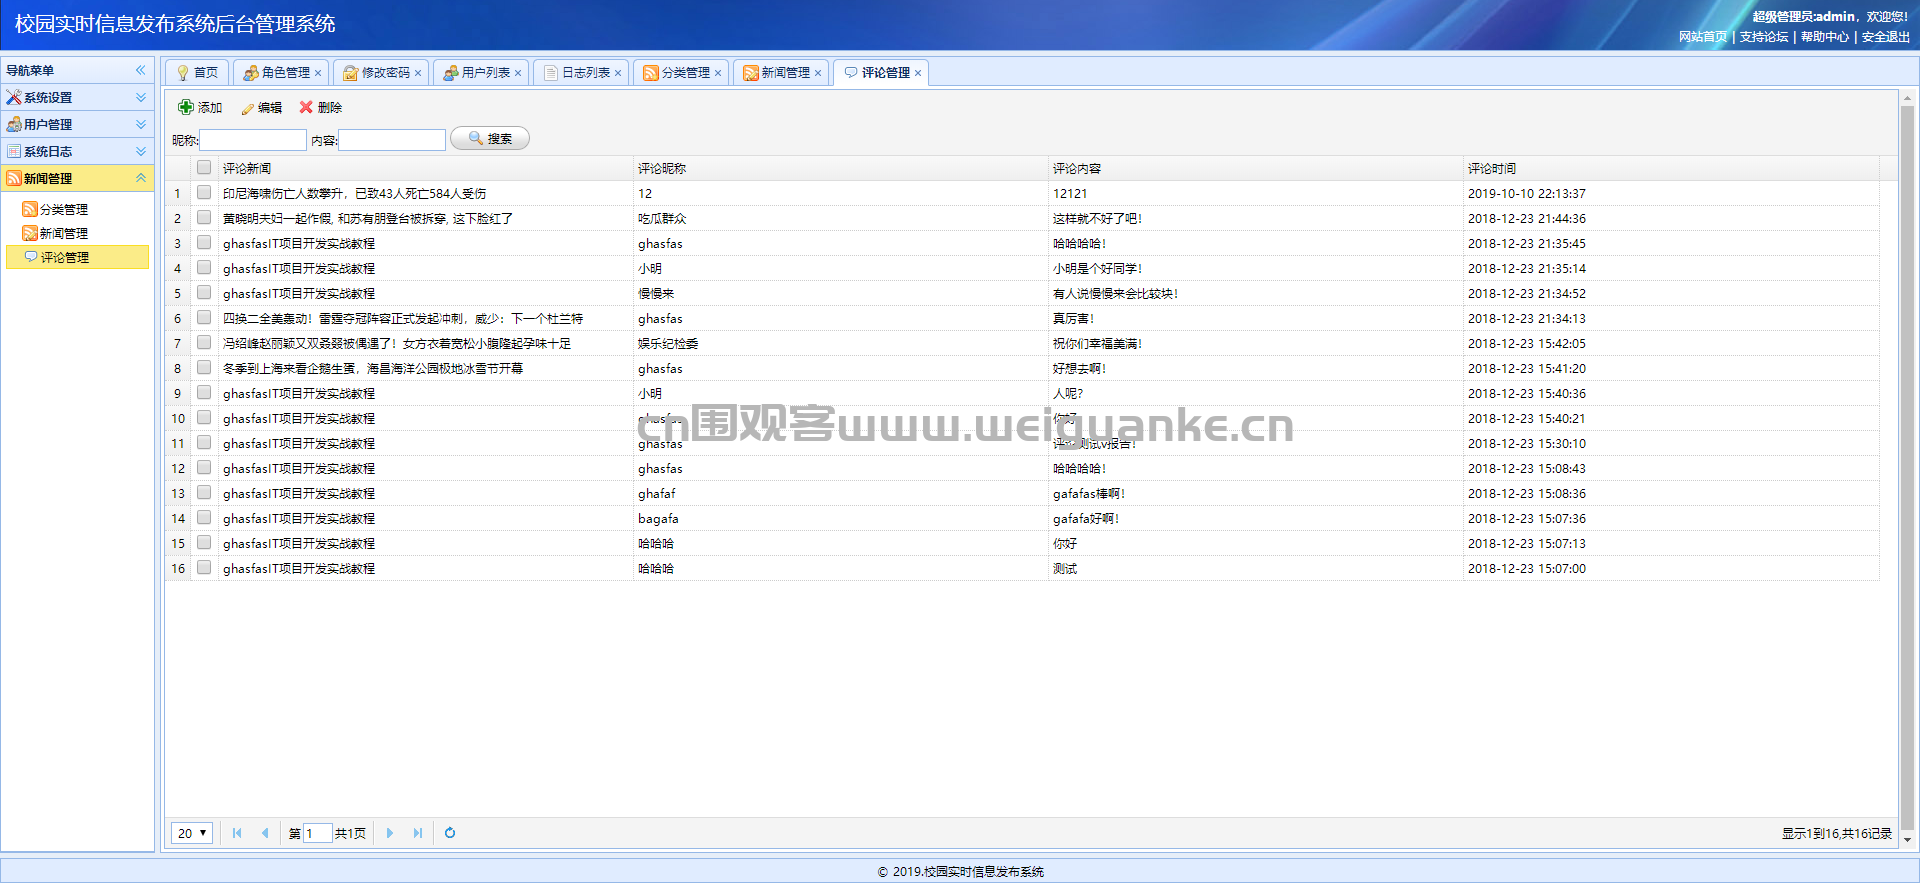
Task: Click the 搜索 search button
Action: point(490,139)
